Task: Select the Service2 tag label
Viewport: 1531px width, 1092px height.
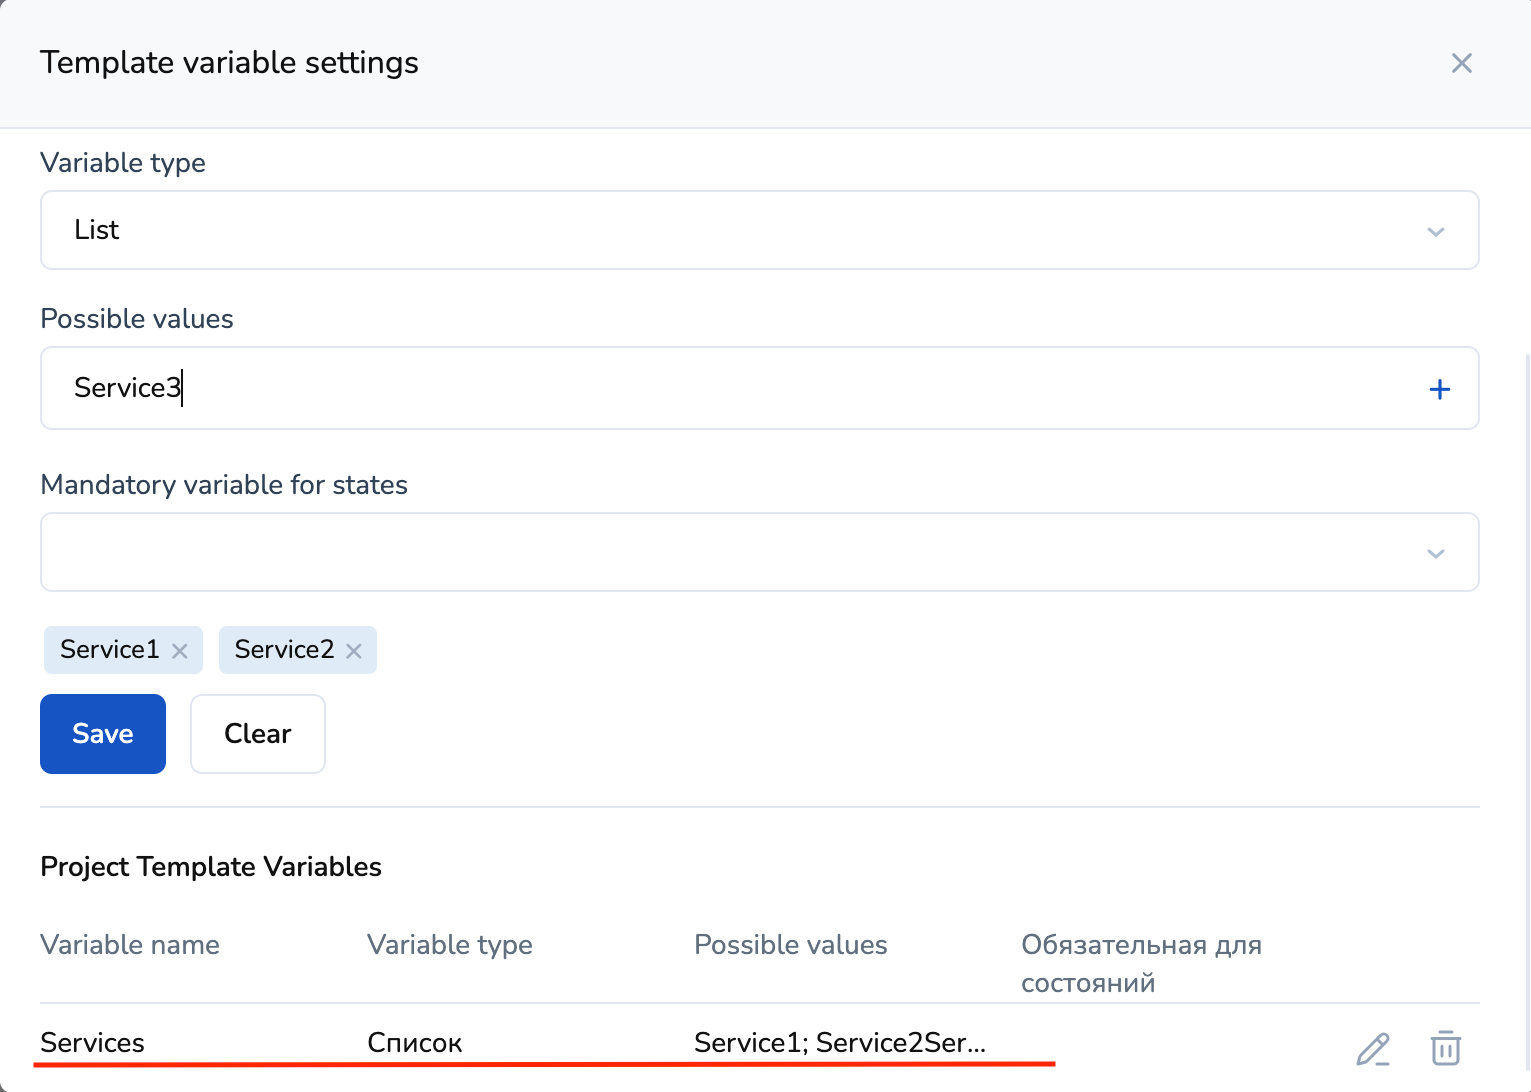Action: pos(284,650)
